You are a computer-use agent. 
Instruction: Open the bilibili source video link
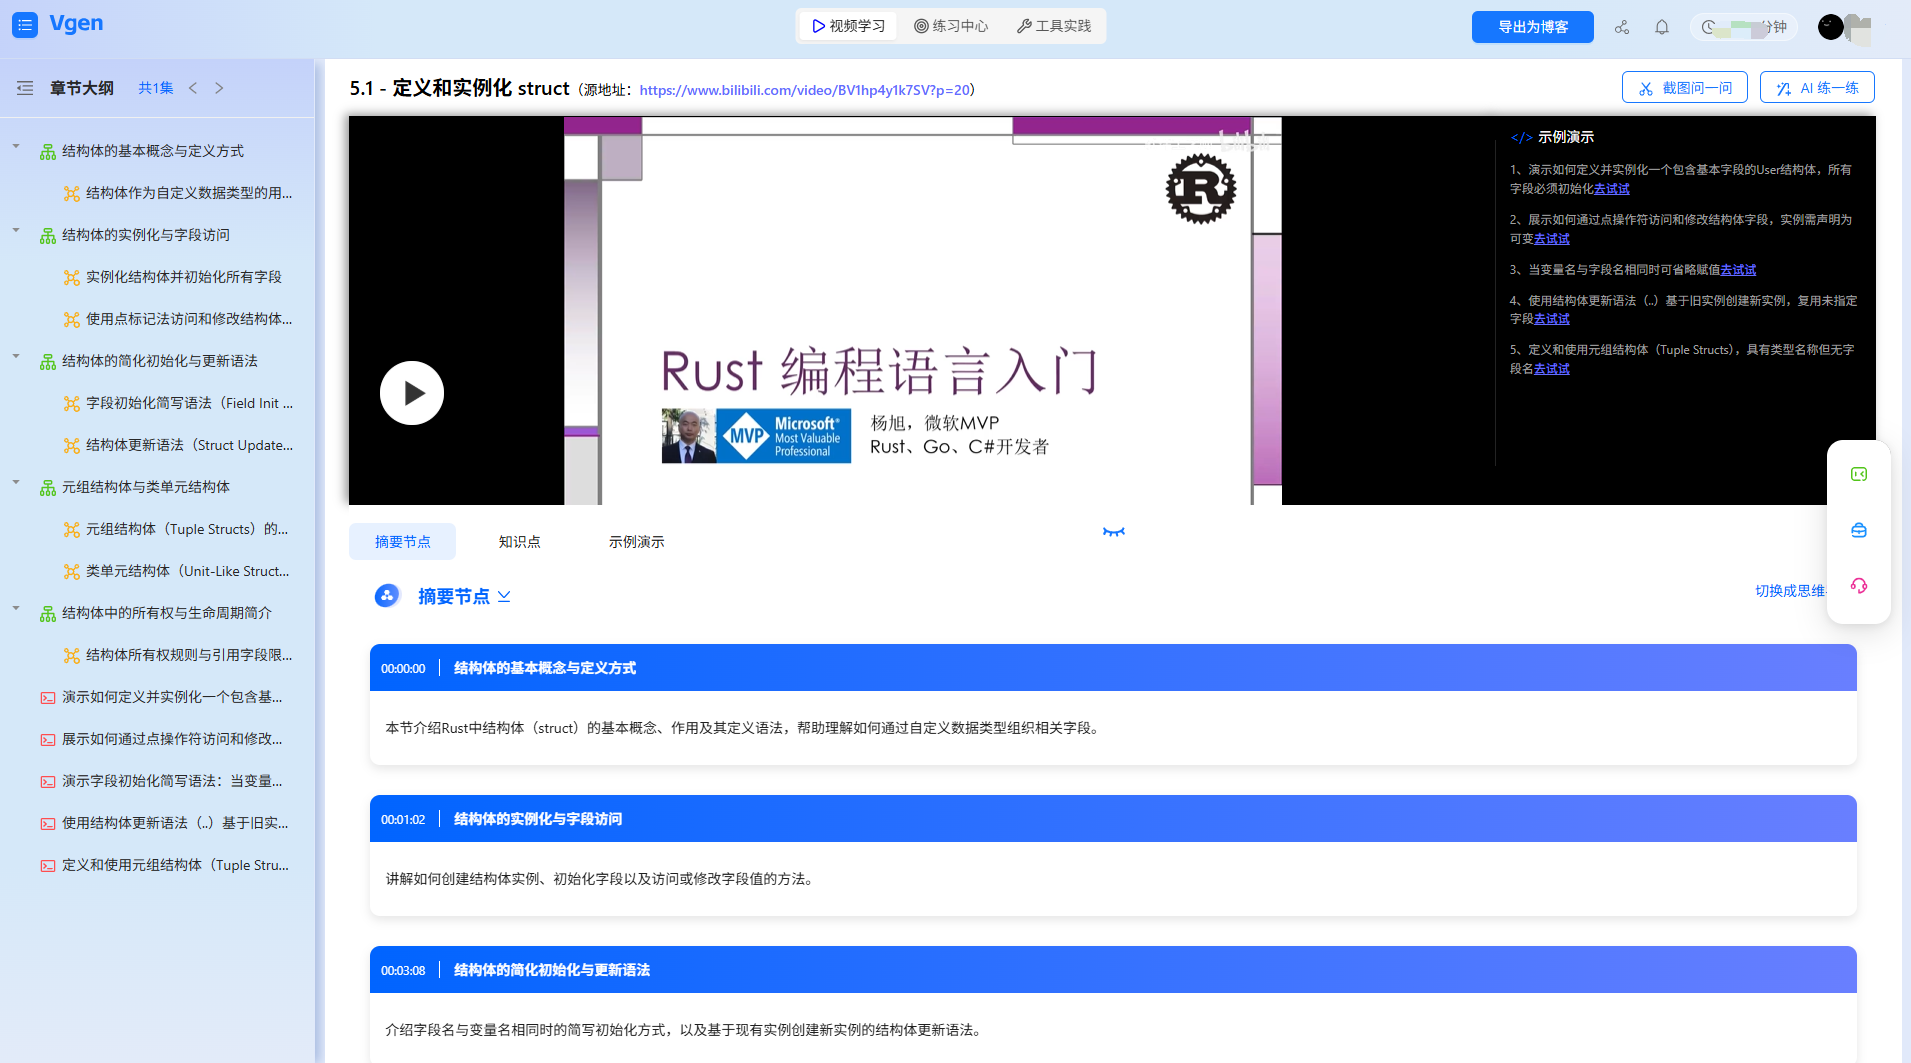click(805, 90)
